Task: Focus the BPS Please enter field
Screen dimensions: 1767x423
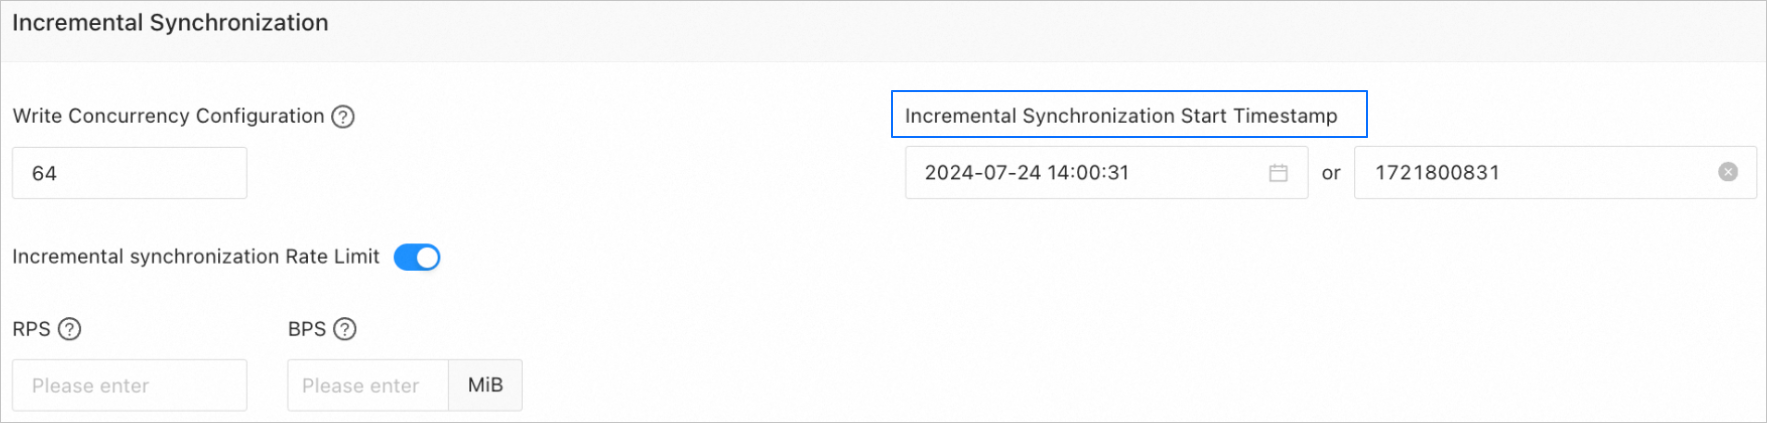Action: (x=368, y=385)
